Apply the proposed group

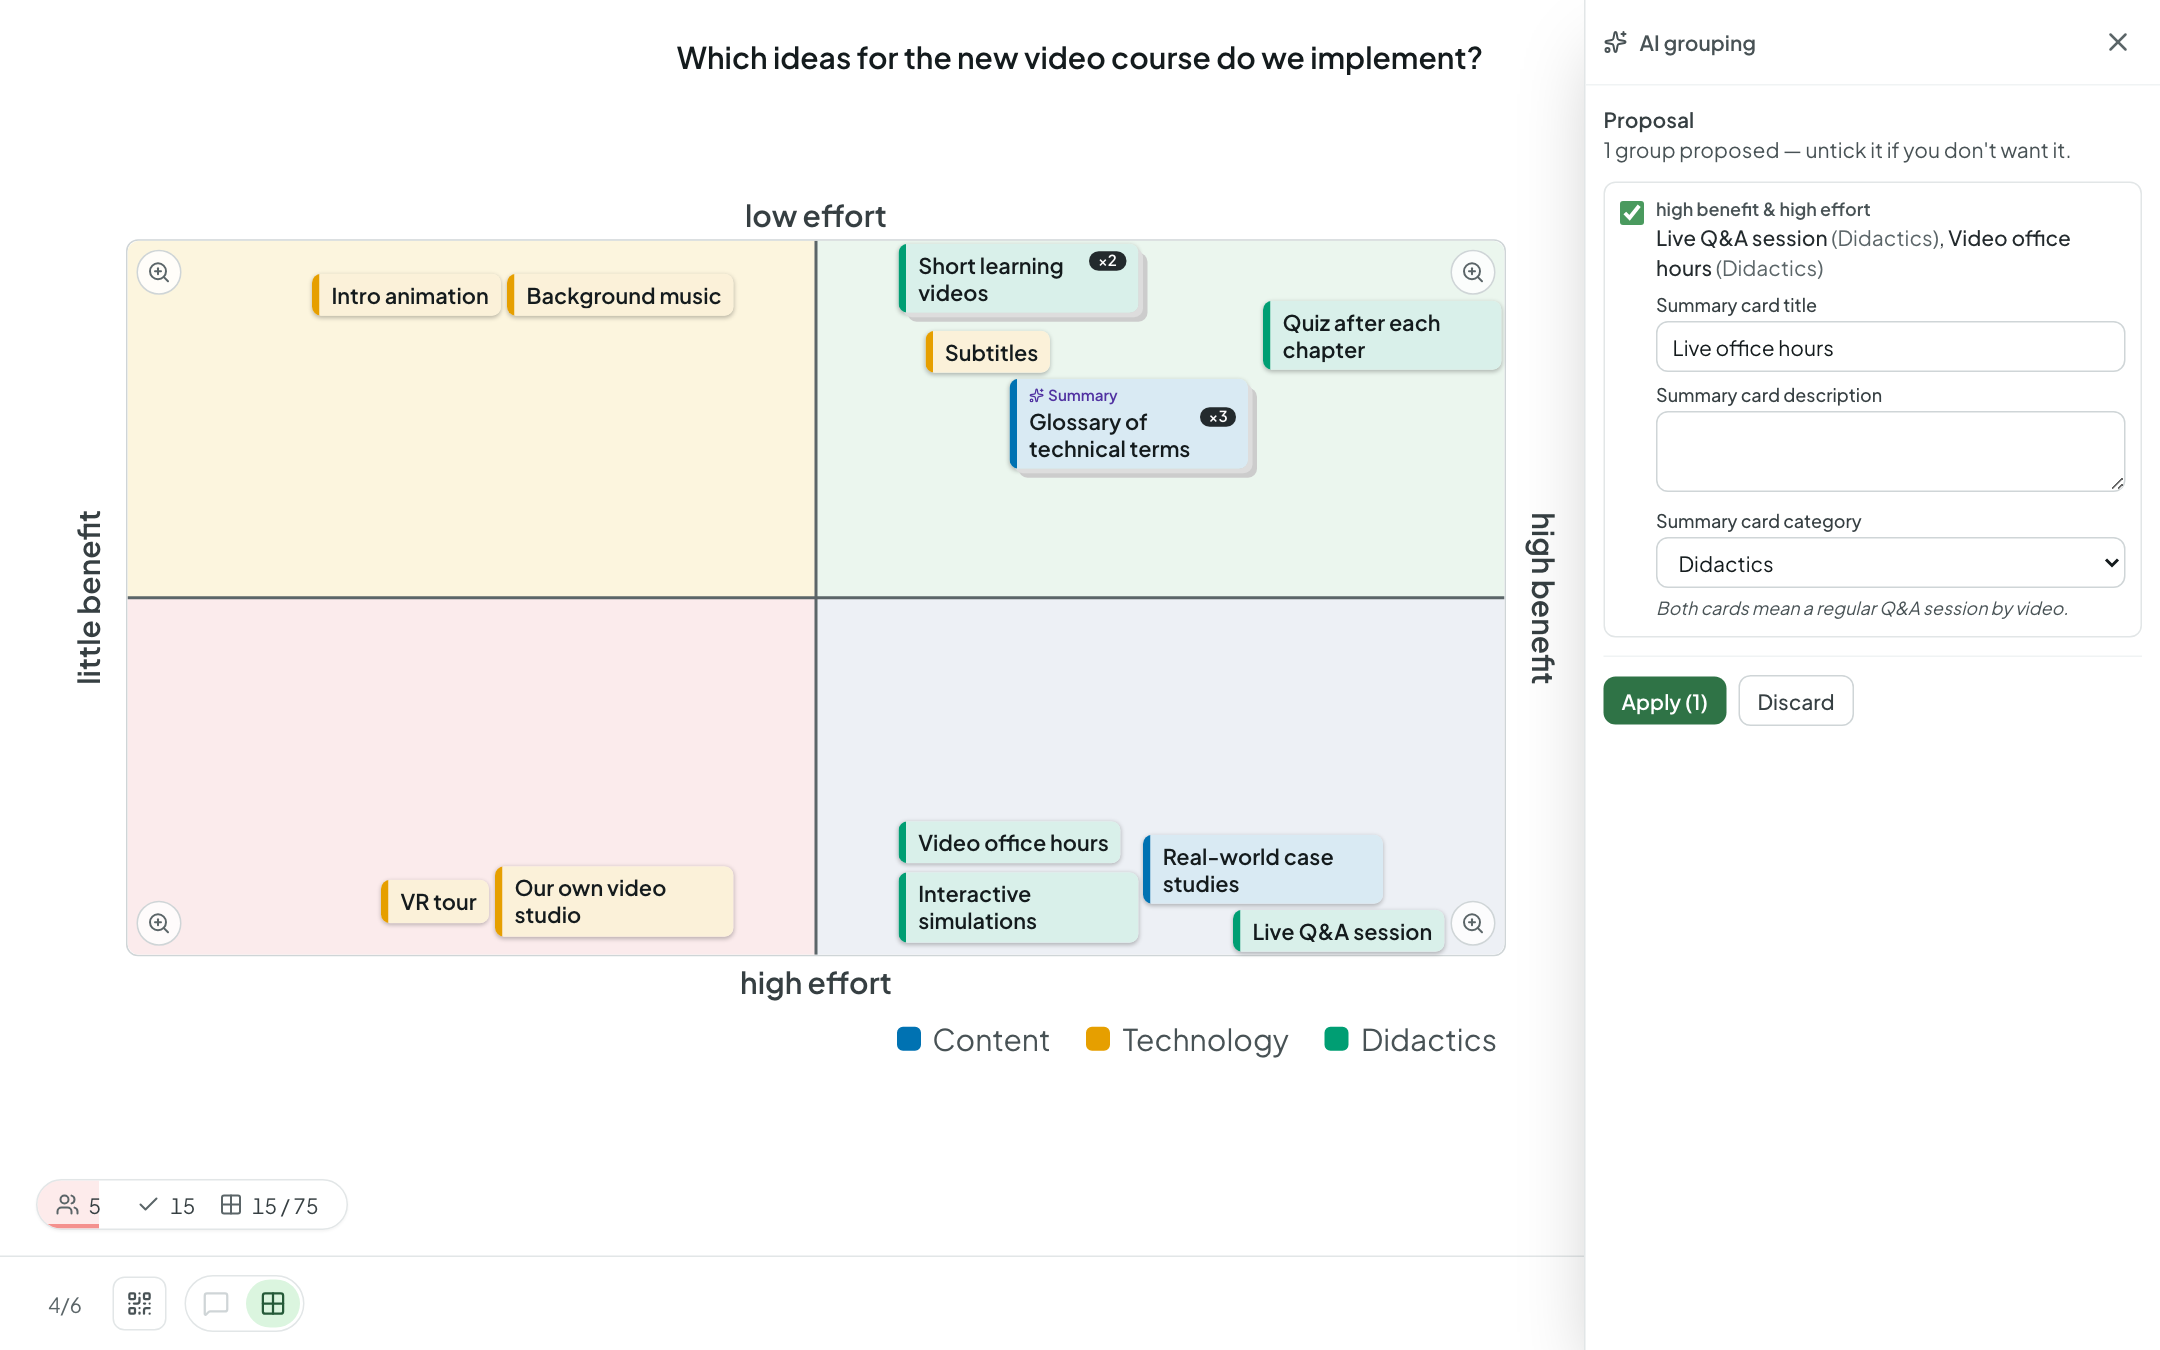click(x=1664, y=701)
